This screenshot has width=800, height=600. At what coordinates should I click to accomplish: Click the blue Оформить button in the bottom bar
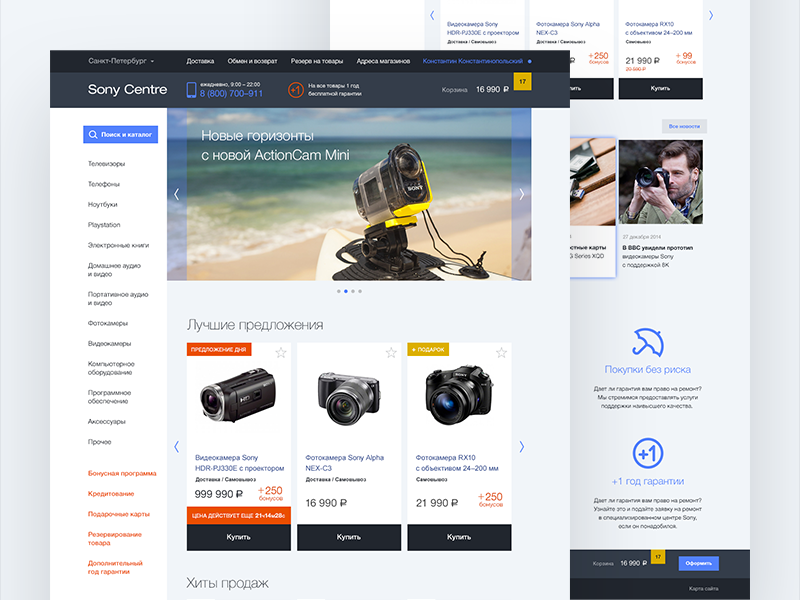698,563
